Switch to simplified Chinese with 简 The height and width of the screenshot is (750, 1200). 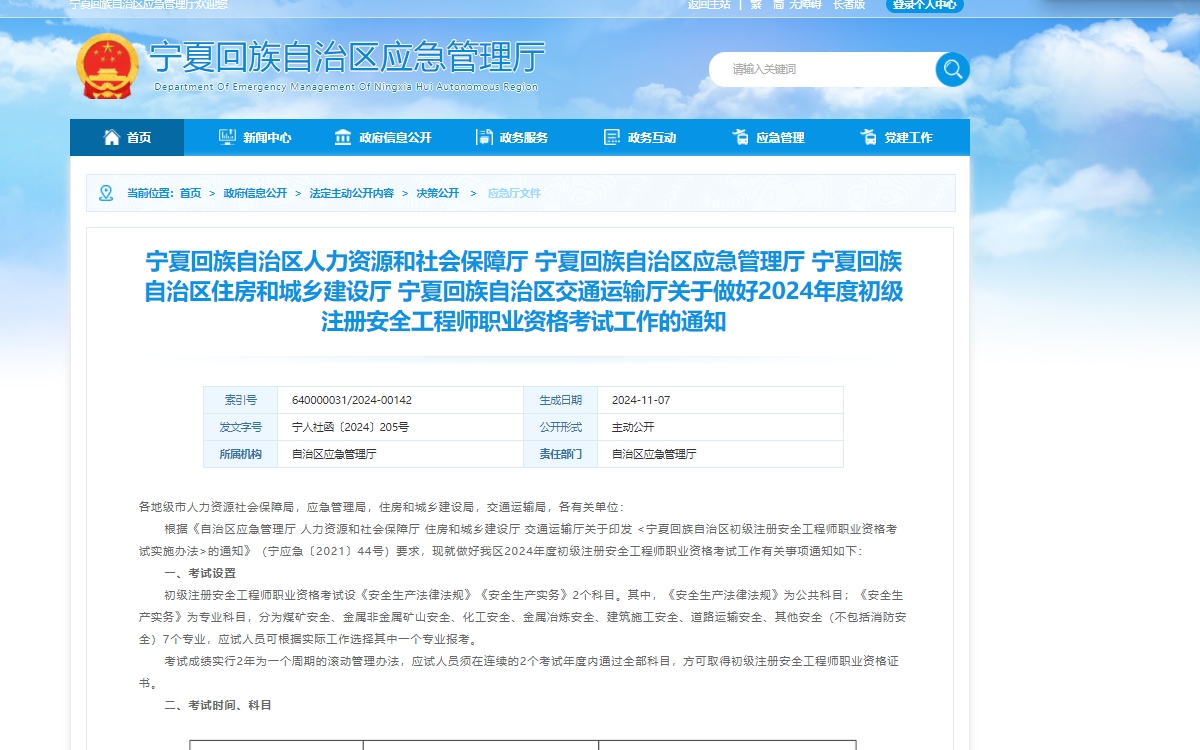tap(777, 6)
